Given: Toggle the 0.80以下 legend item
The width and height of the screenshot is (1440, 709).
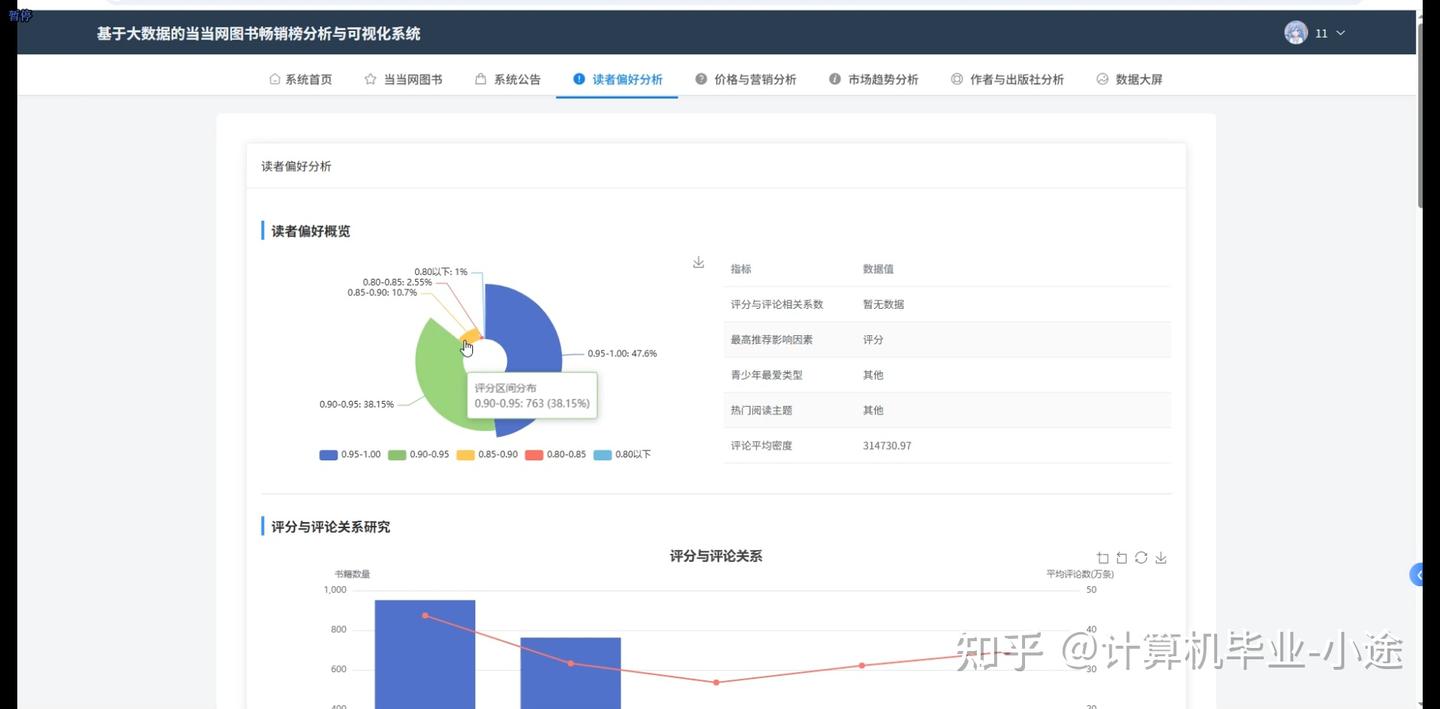Looking at the screenshot, I should 601,453.
